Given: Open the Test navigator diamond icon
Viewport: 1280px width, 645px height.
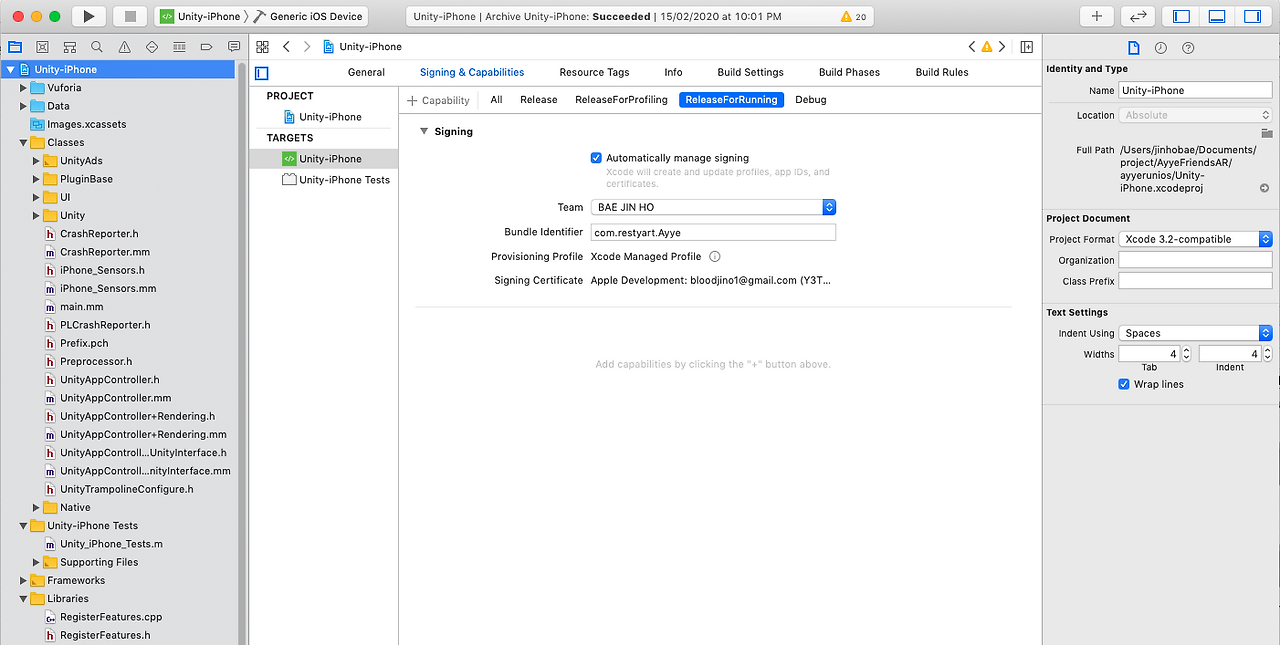Looking at the screenshot, I should pos(151,47).
